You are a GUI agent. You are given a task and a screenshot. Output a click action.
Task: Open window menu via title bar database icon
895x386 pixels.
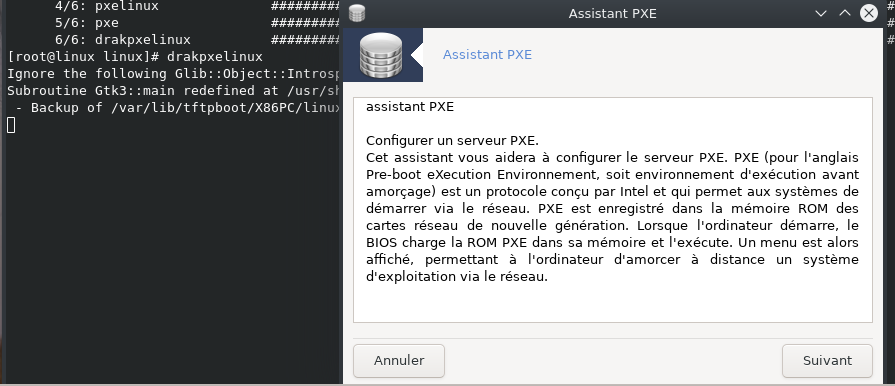click(357, 13)
